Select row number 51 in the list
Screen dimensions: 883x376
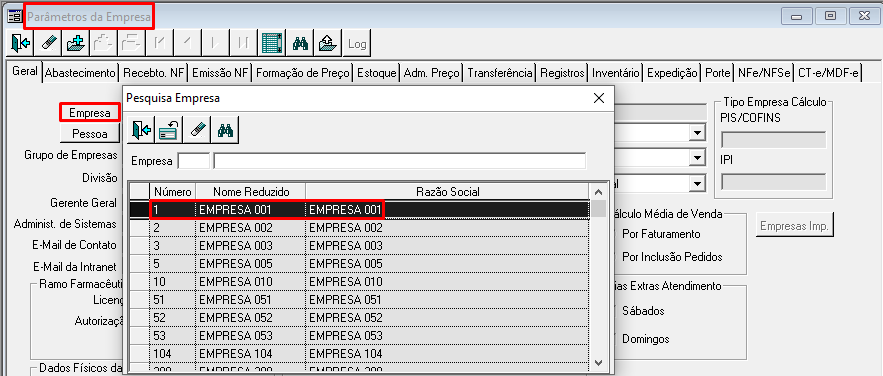tap(359, 300)
